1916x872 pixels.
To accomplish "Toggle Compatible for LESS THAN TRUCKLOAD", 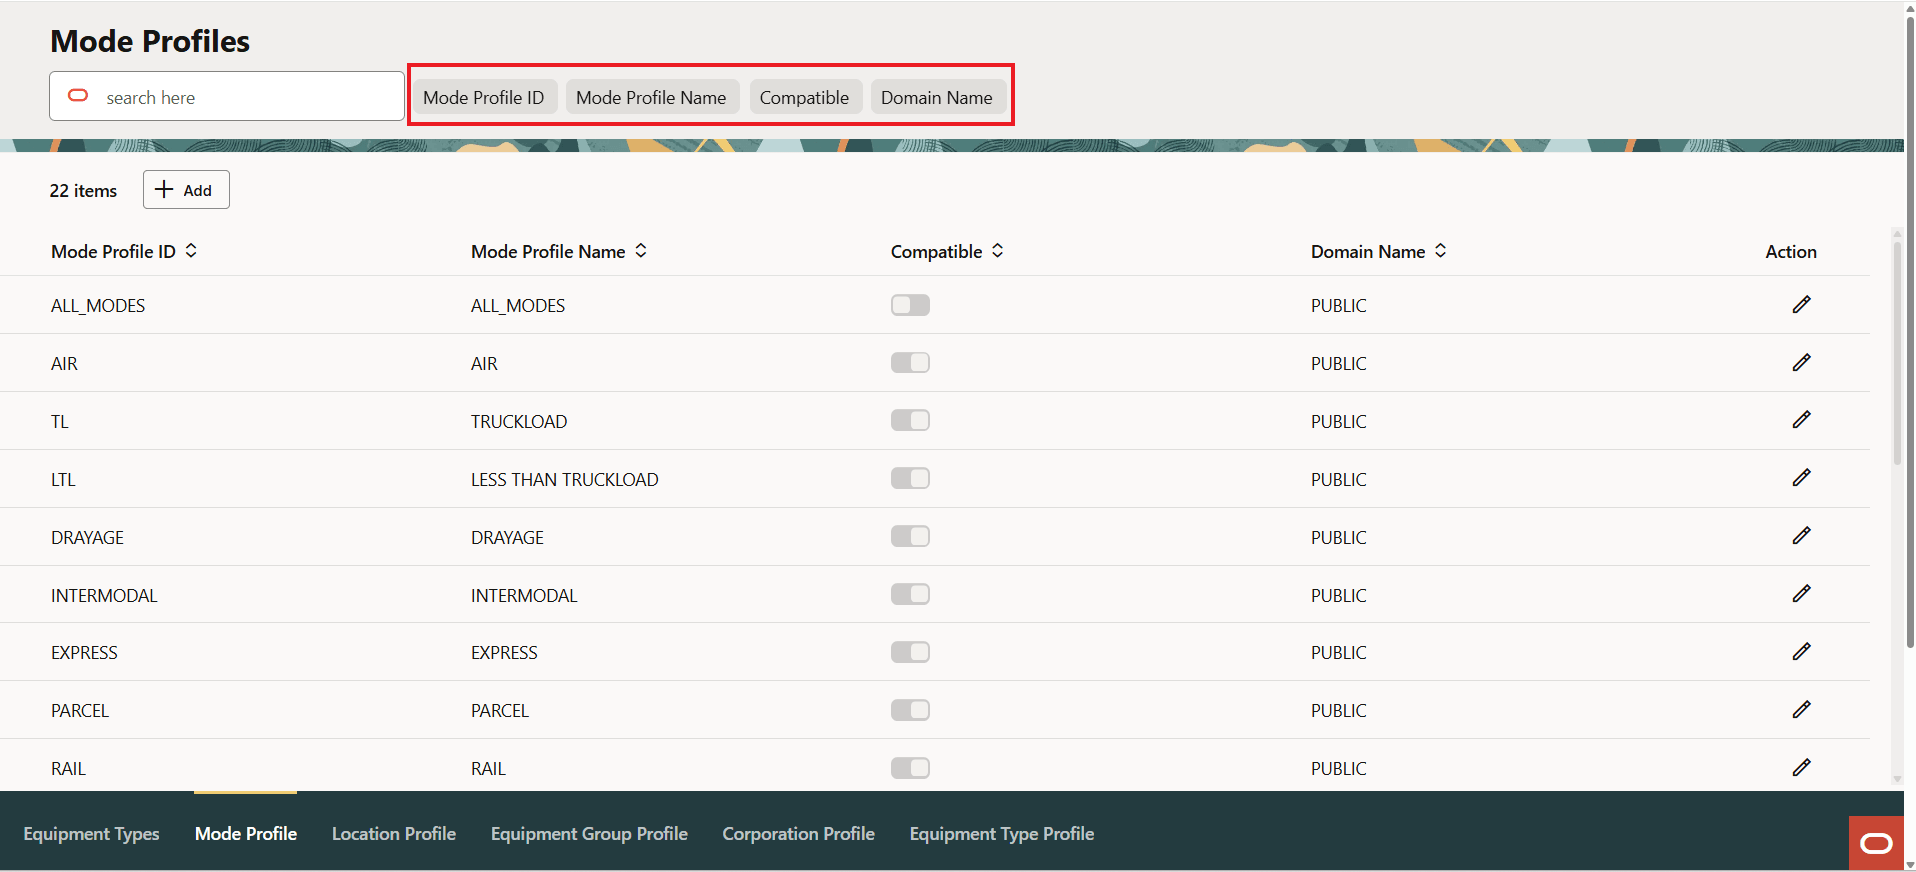I will (910, 479).
